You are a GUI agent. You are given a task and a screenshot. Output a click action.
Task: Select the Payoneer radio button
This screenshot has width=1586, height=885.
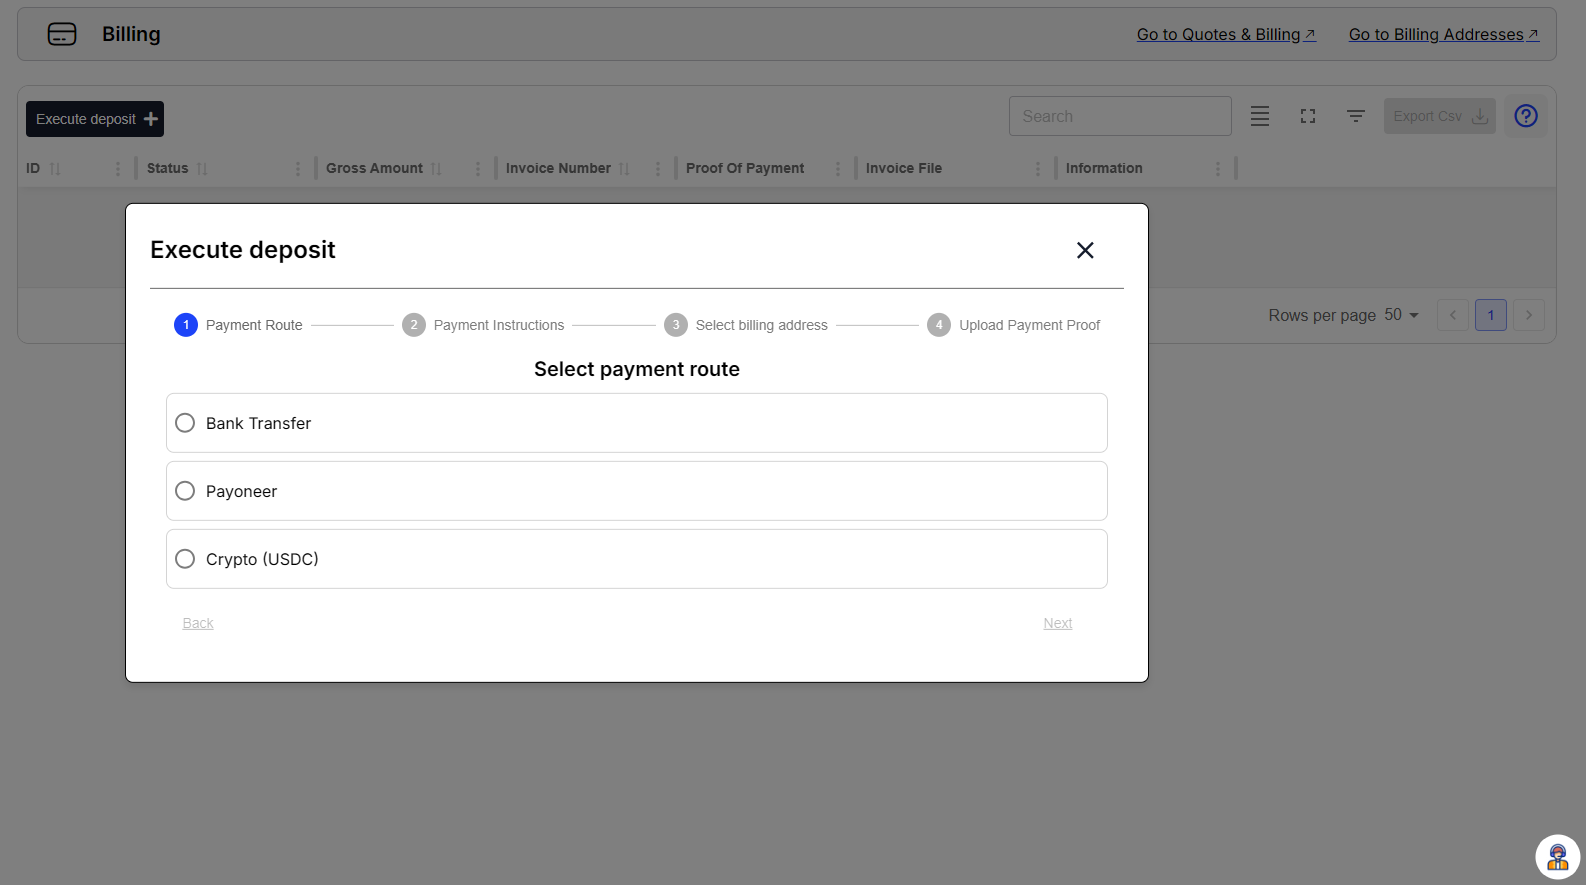(185, 491)
